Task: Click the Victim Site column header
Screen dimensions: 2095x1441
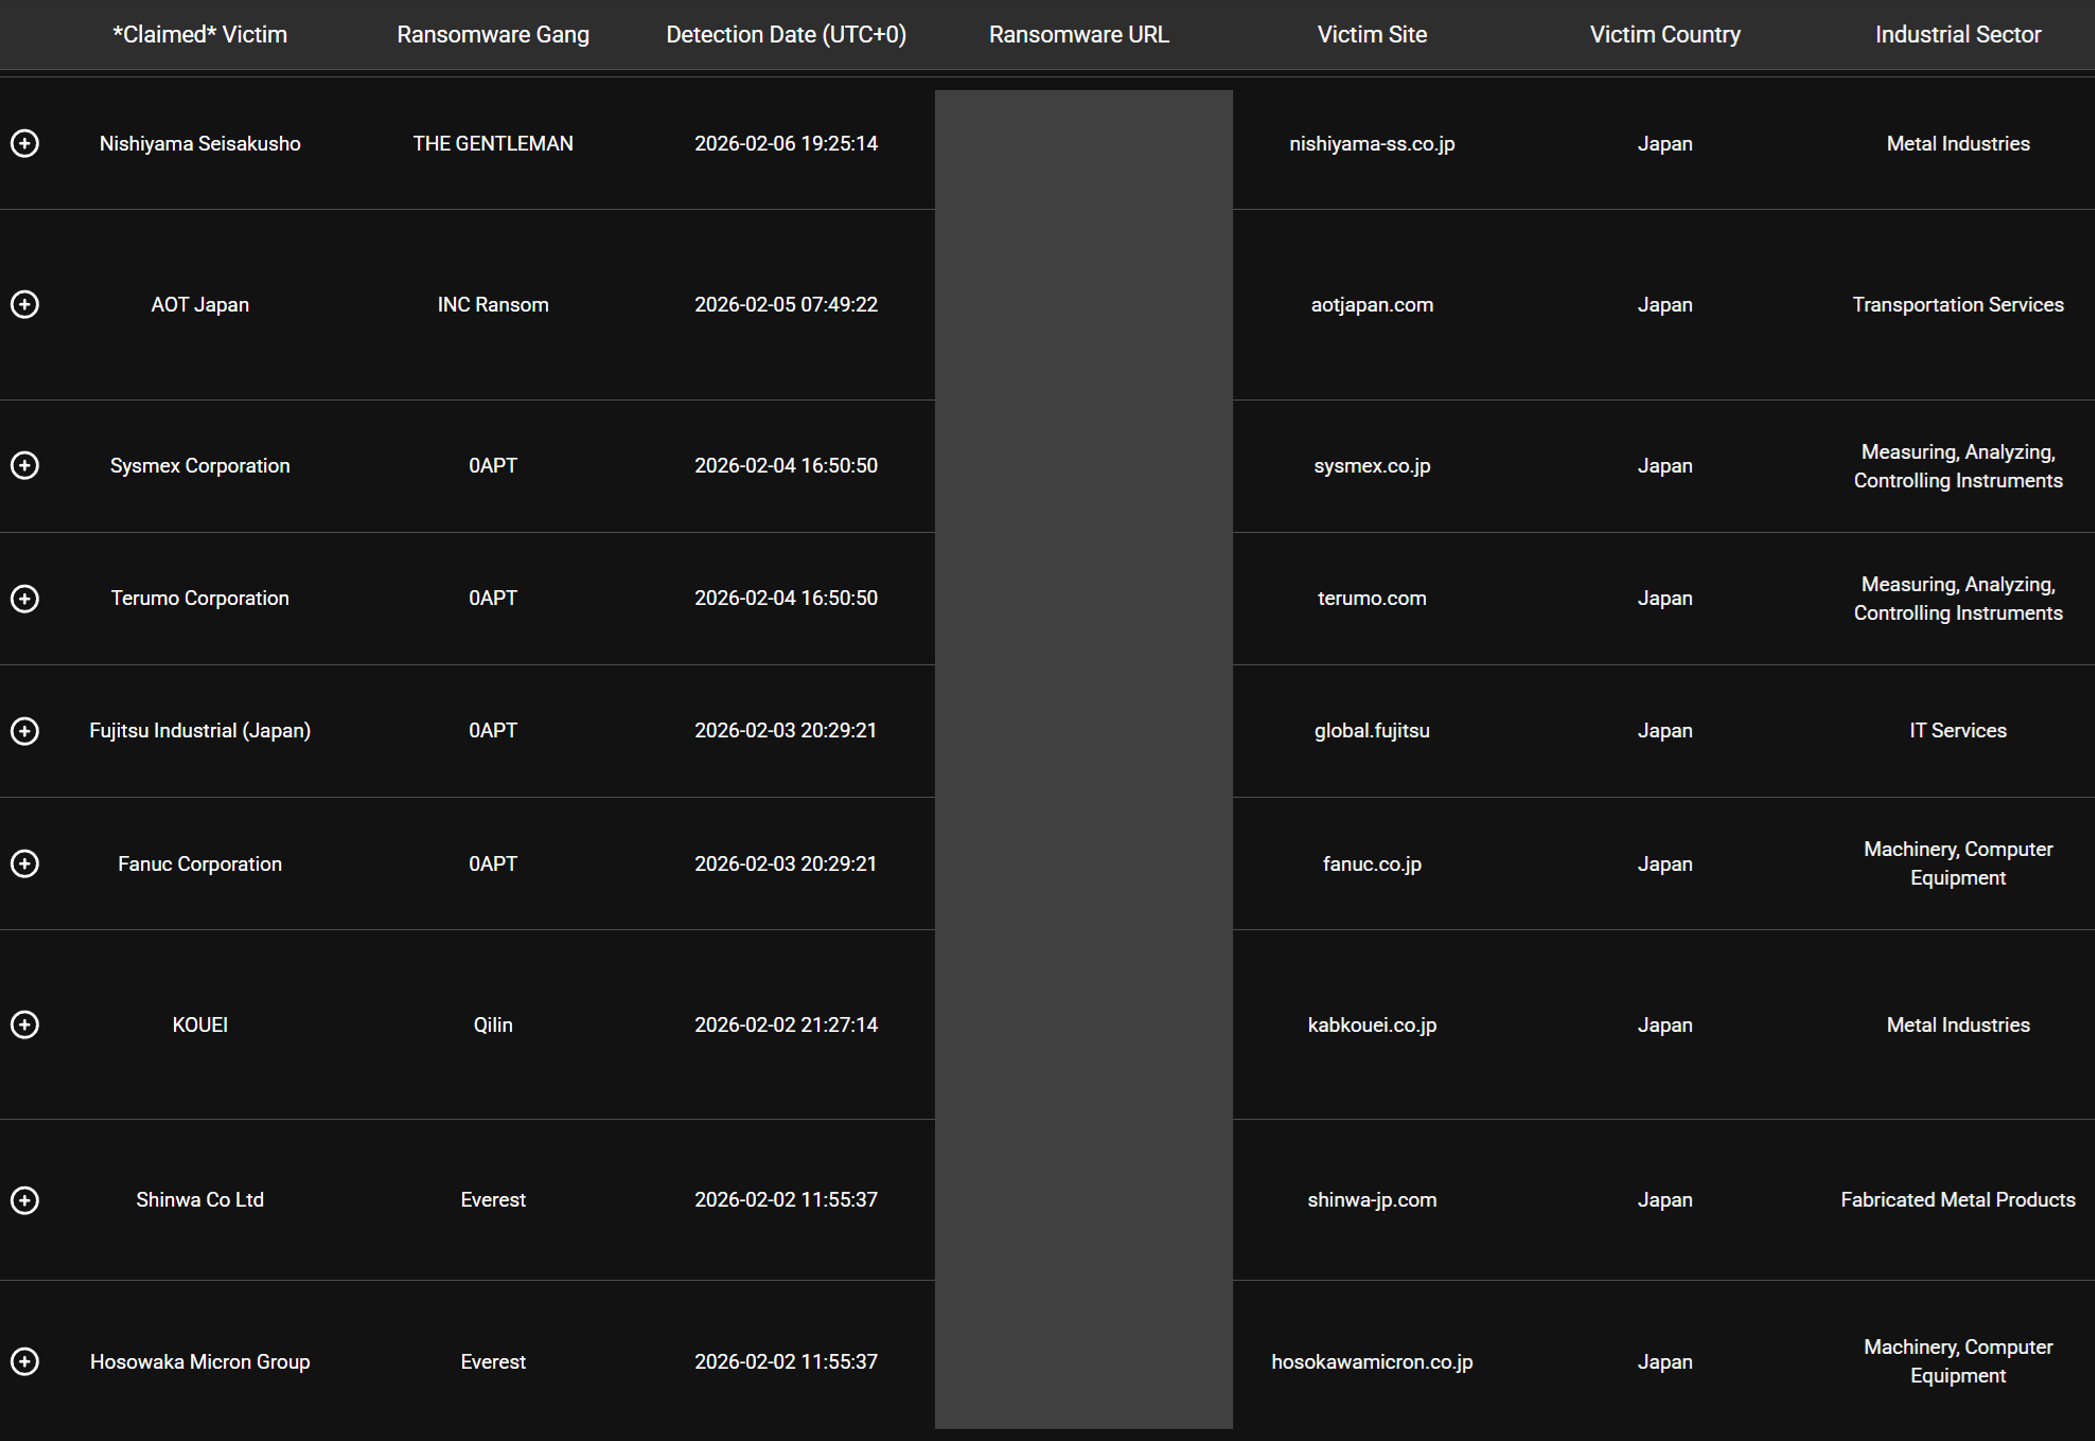Action: point(1371,35)
